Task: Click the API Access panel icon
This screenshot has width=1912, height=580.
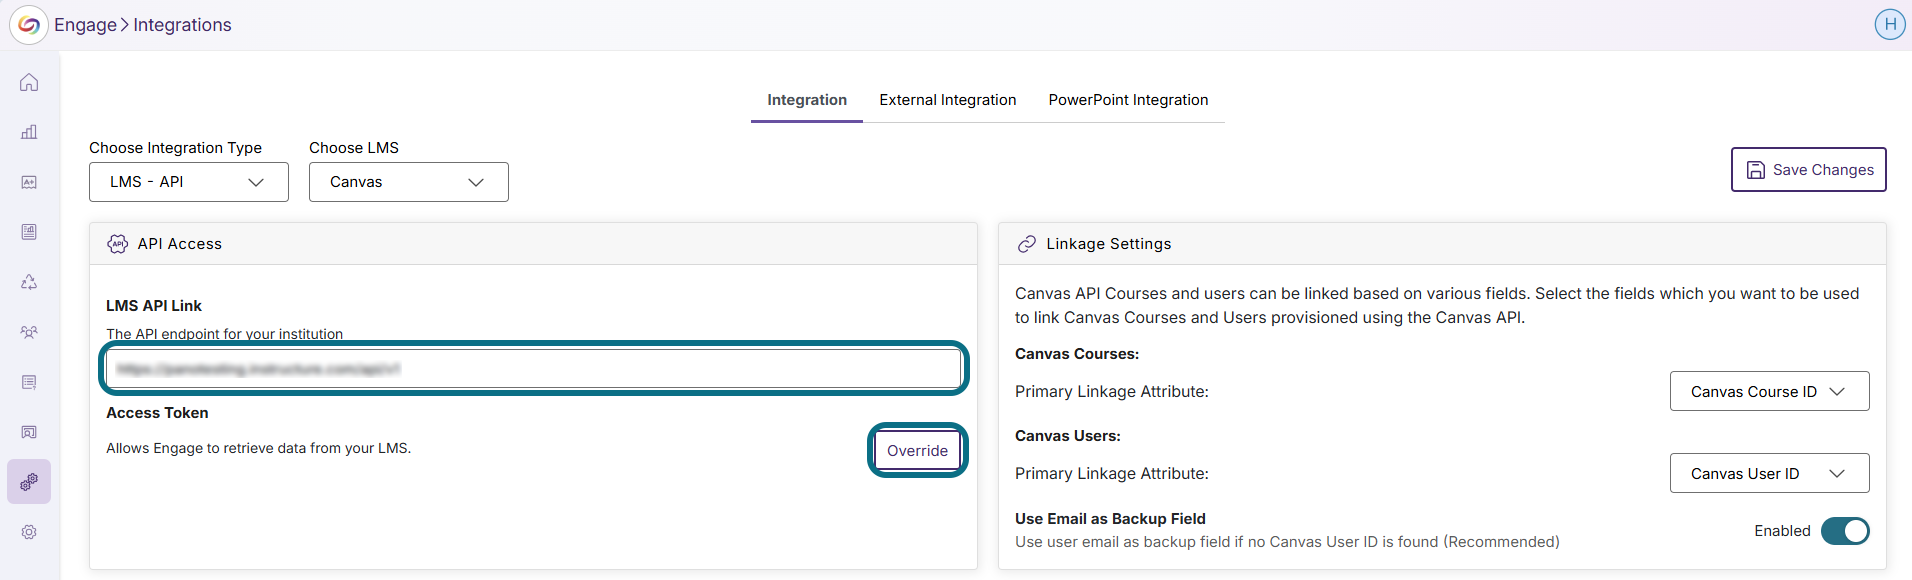Action: [118, 244]
